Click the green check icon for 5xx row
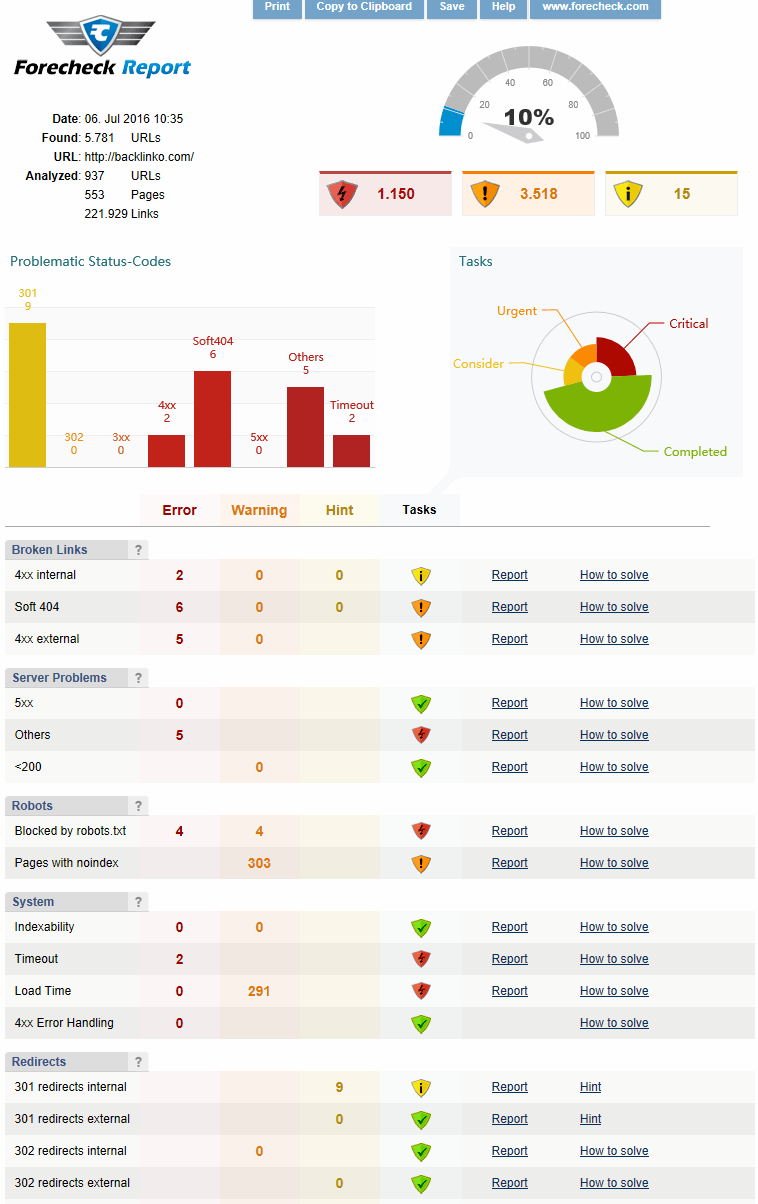Image resolution: width=758 pixels, height=1204 pixels. 421,703
